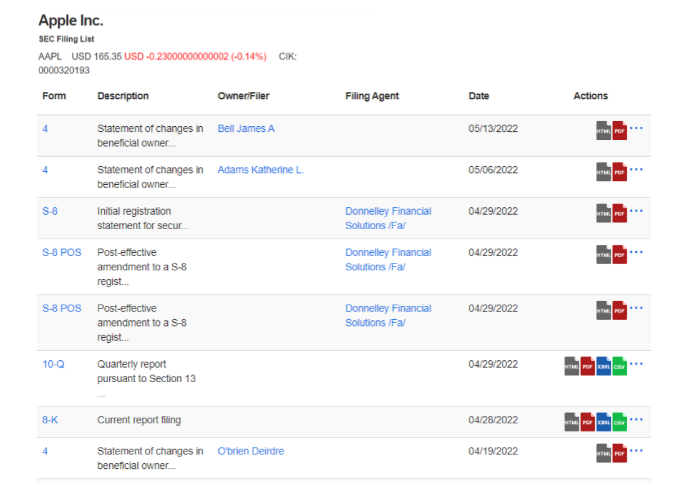
Task: Open the 8-K form link
Action: (50, 420)
